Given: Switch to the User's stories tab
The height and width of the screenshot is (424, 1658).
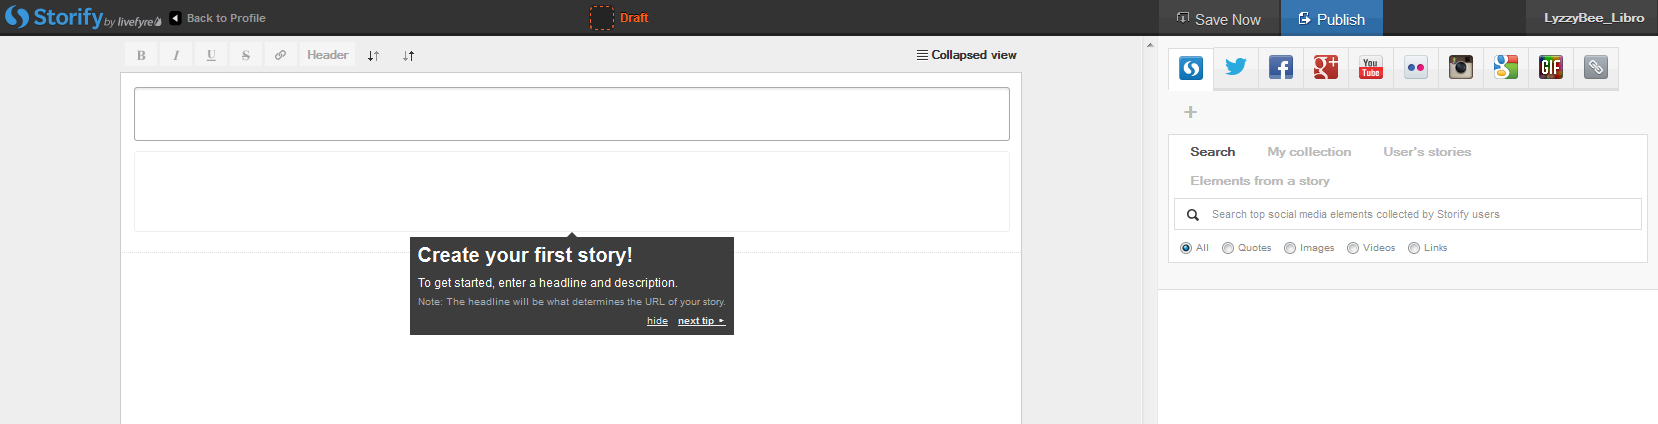Looking at the screenshot, I should point(1427,152).
